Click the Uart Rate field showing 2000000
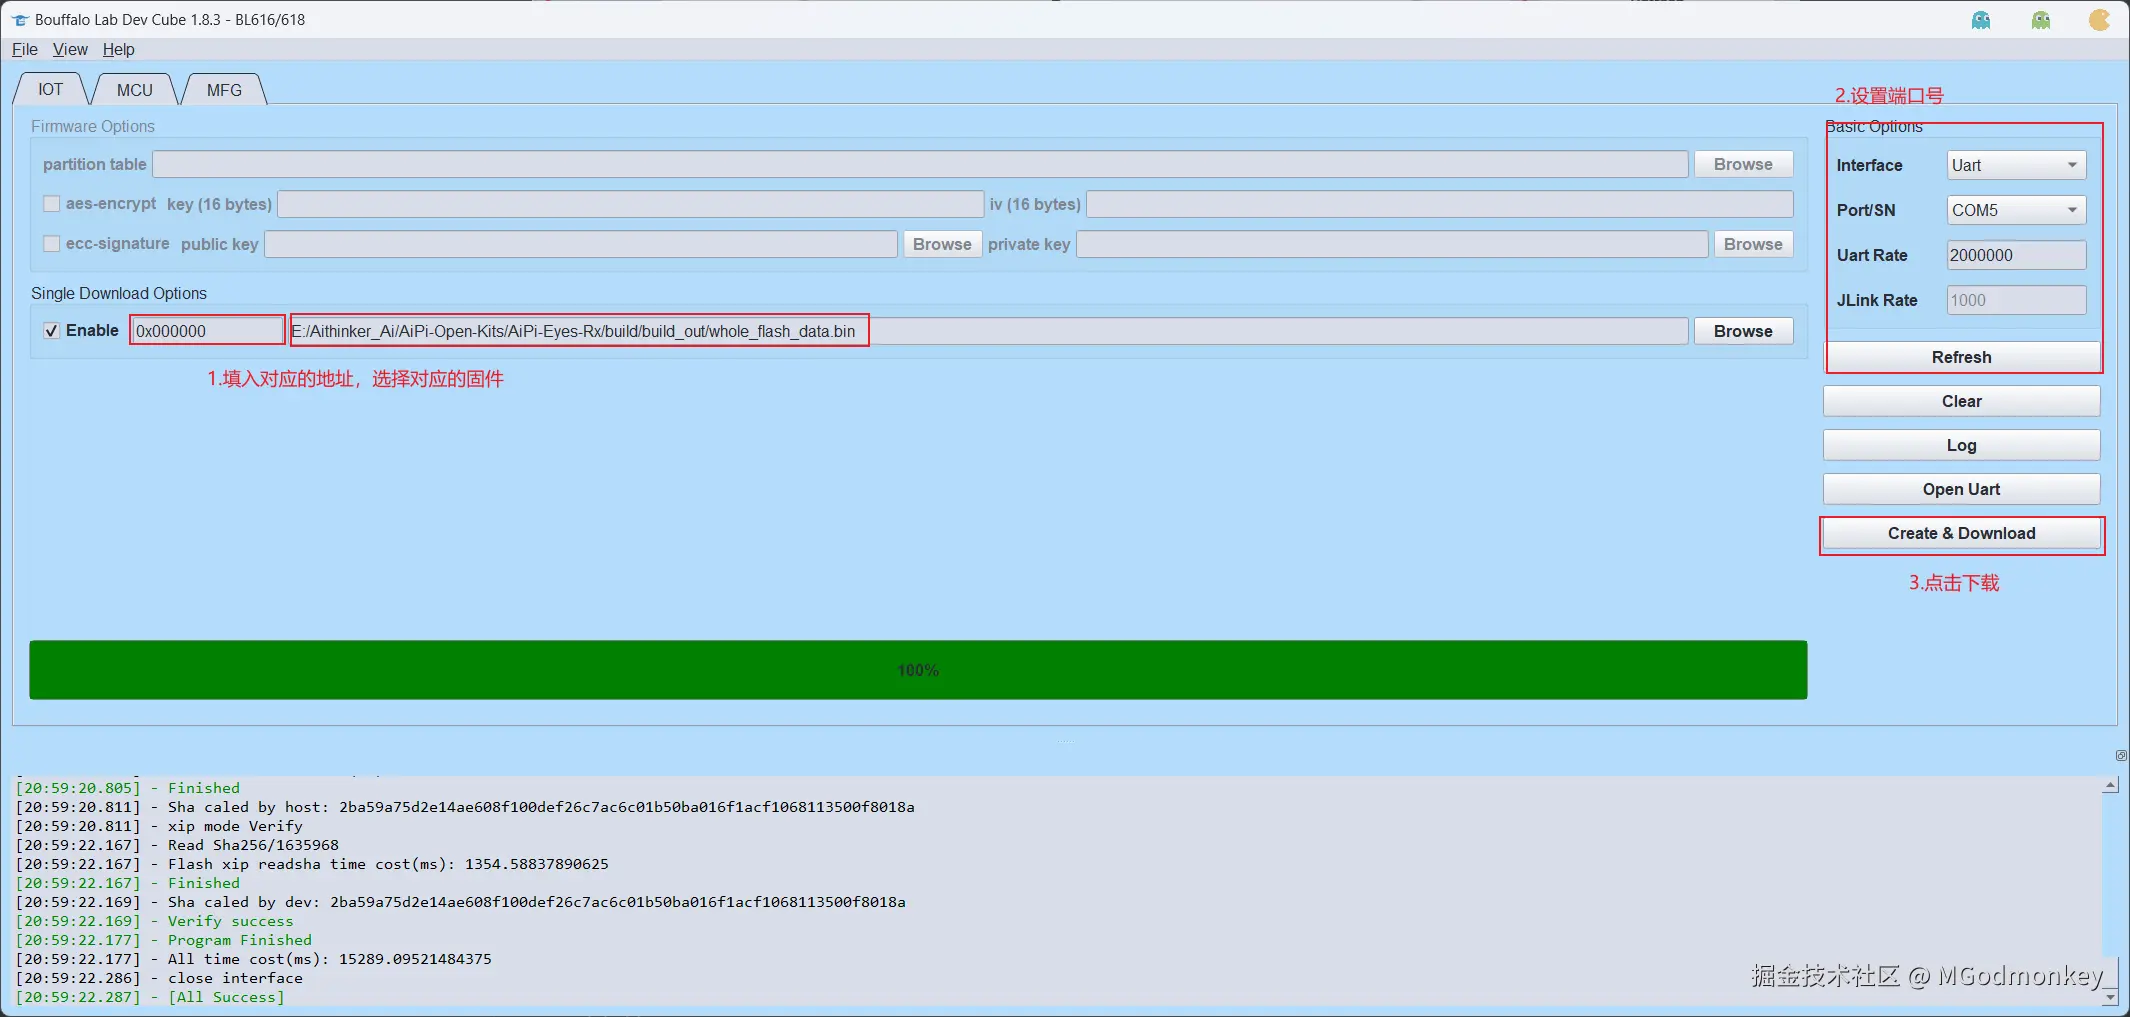 coord(2016,255)
